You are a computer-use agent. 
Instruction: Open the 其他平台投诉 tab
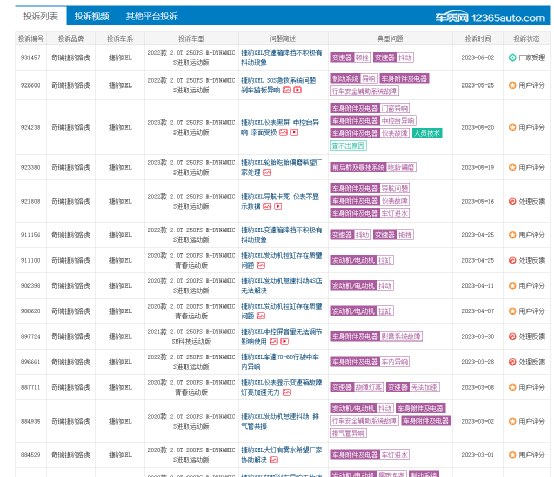click(x=152, y=16)
